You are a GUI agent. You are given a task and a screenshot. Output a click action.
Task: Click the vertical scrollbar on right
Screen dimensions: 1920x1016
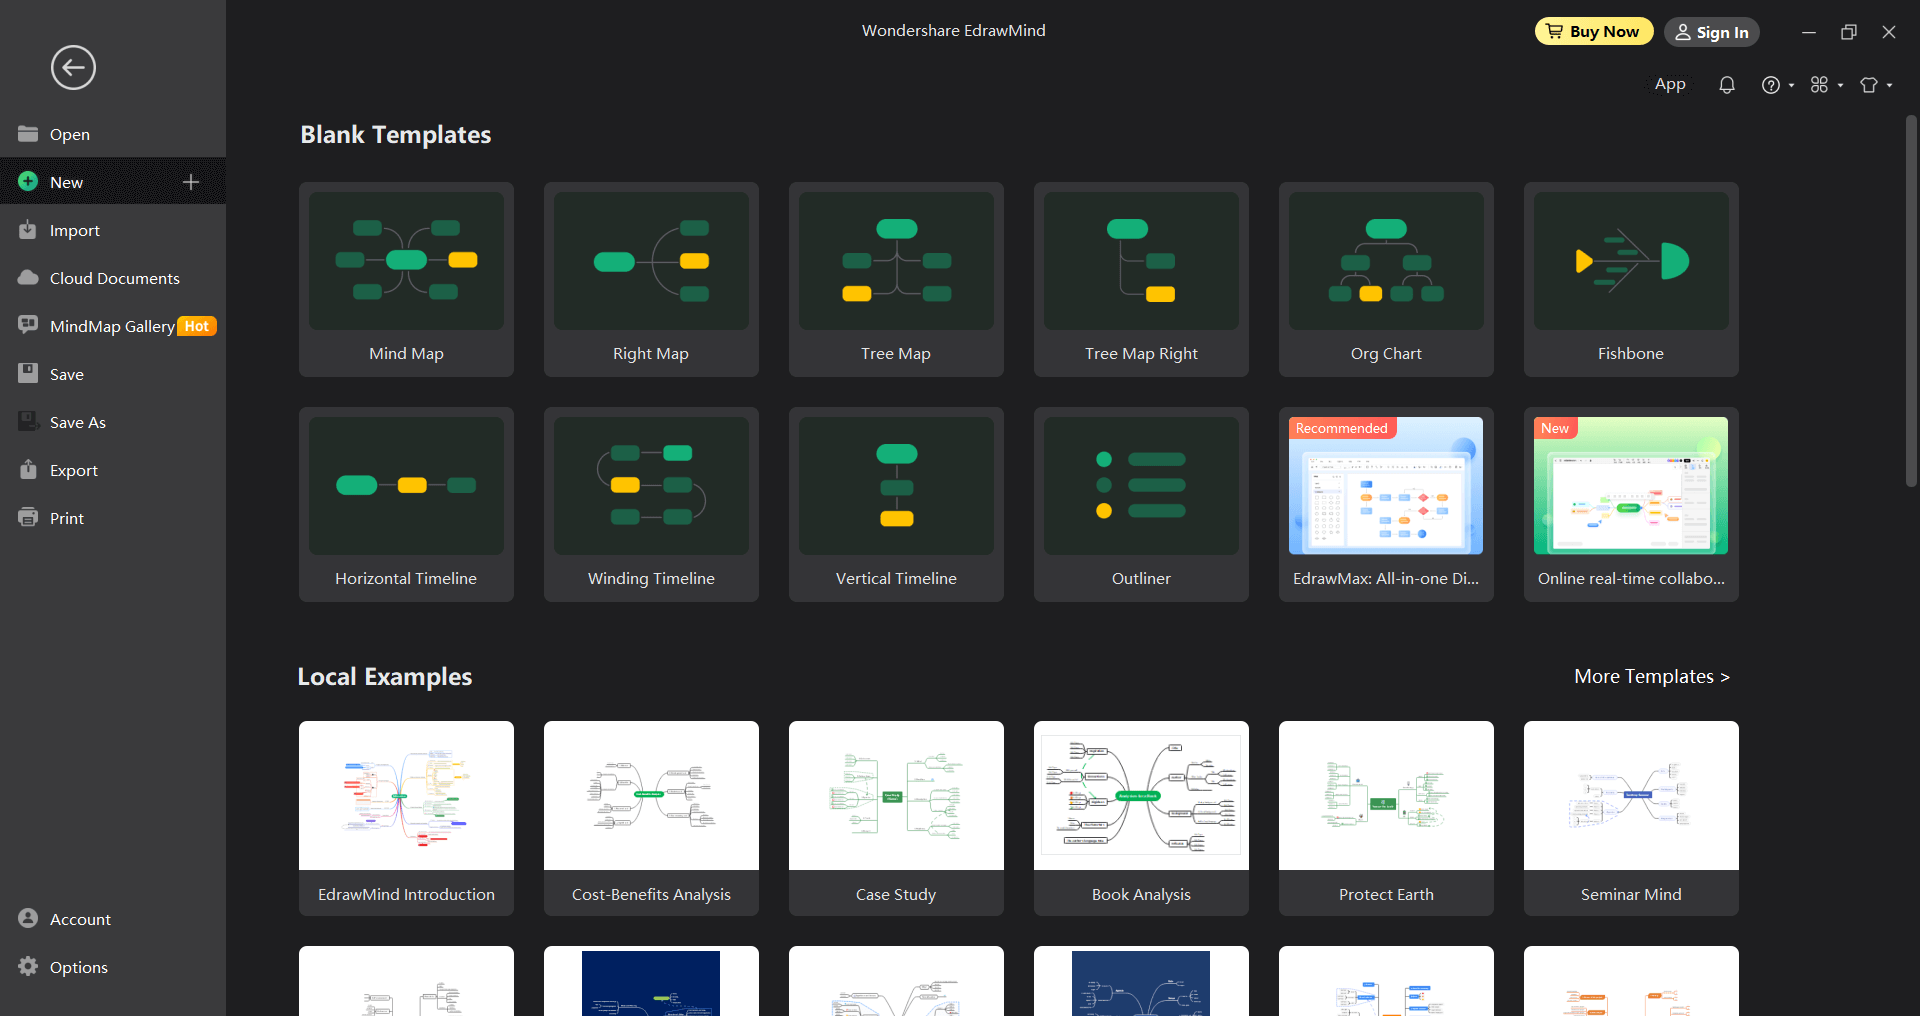[1911, 300]
